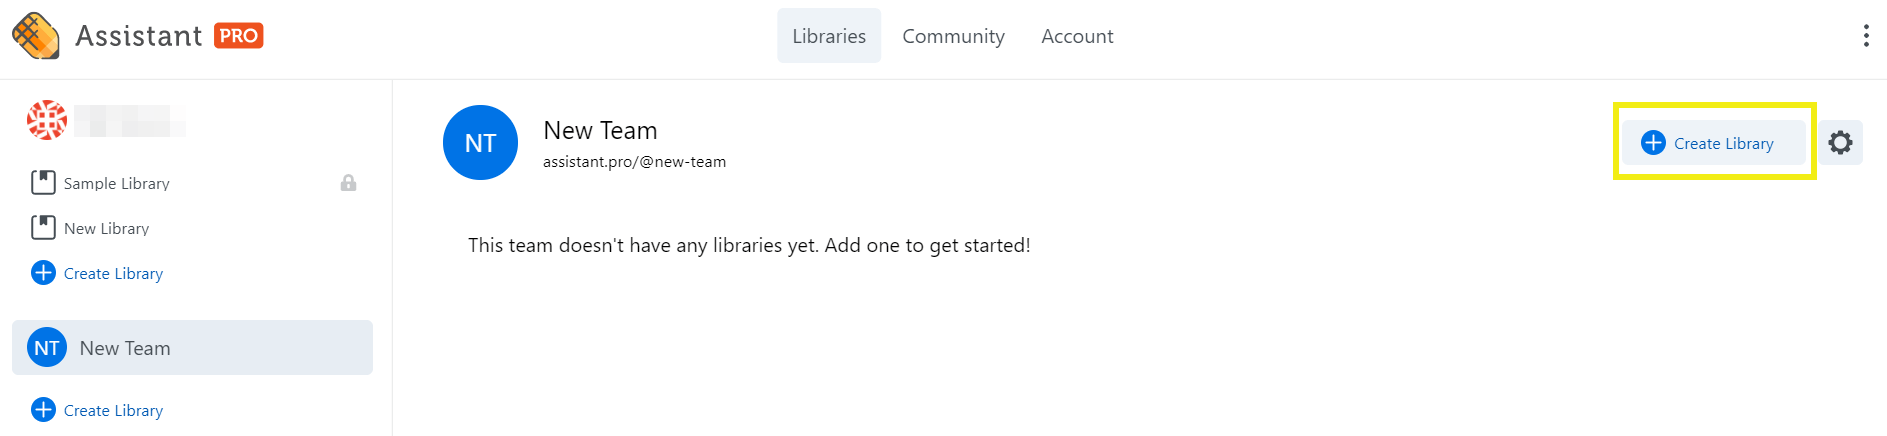The width and height of the screenshot is (1887, 436).
Task: Click the New Library book icon
Action: click(x=43, y=228)
